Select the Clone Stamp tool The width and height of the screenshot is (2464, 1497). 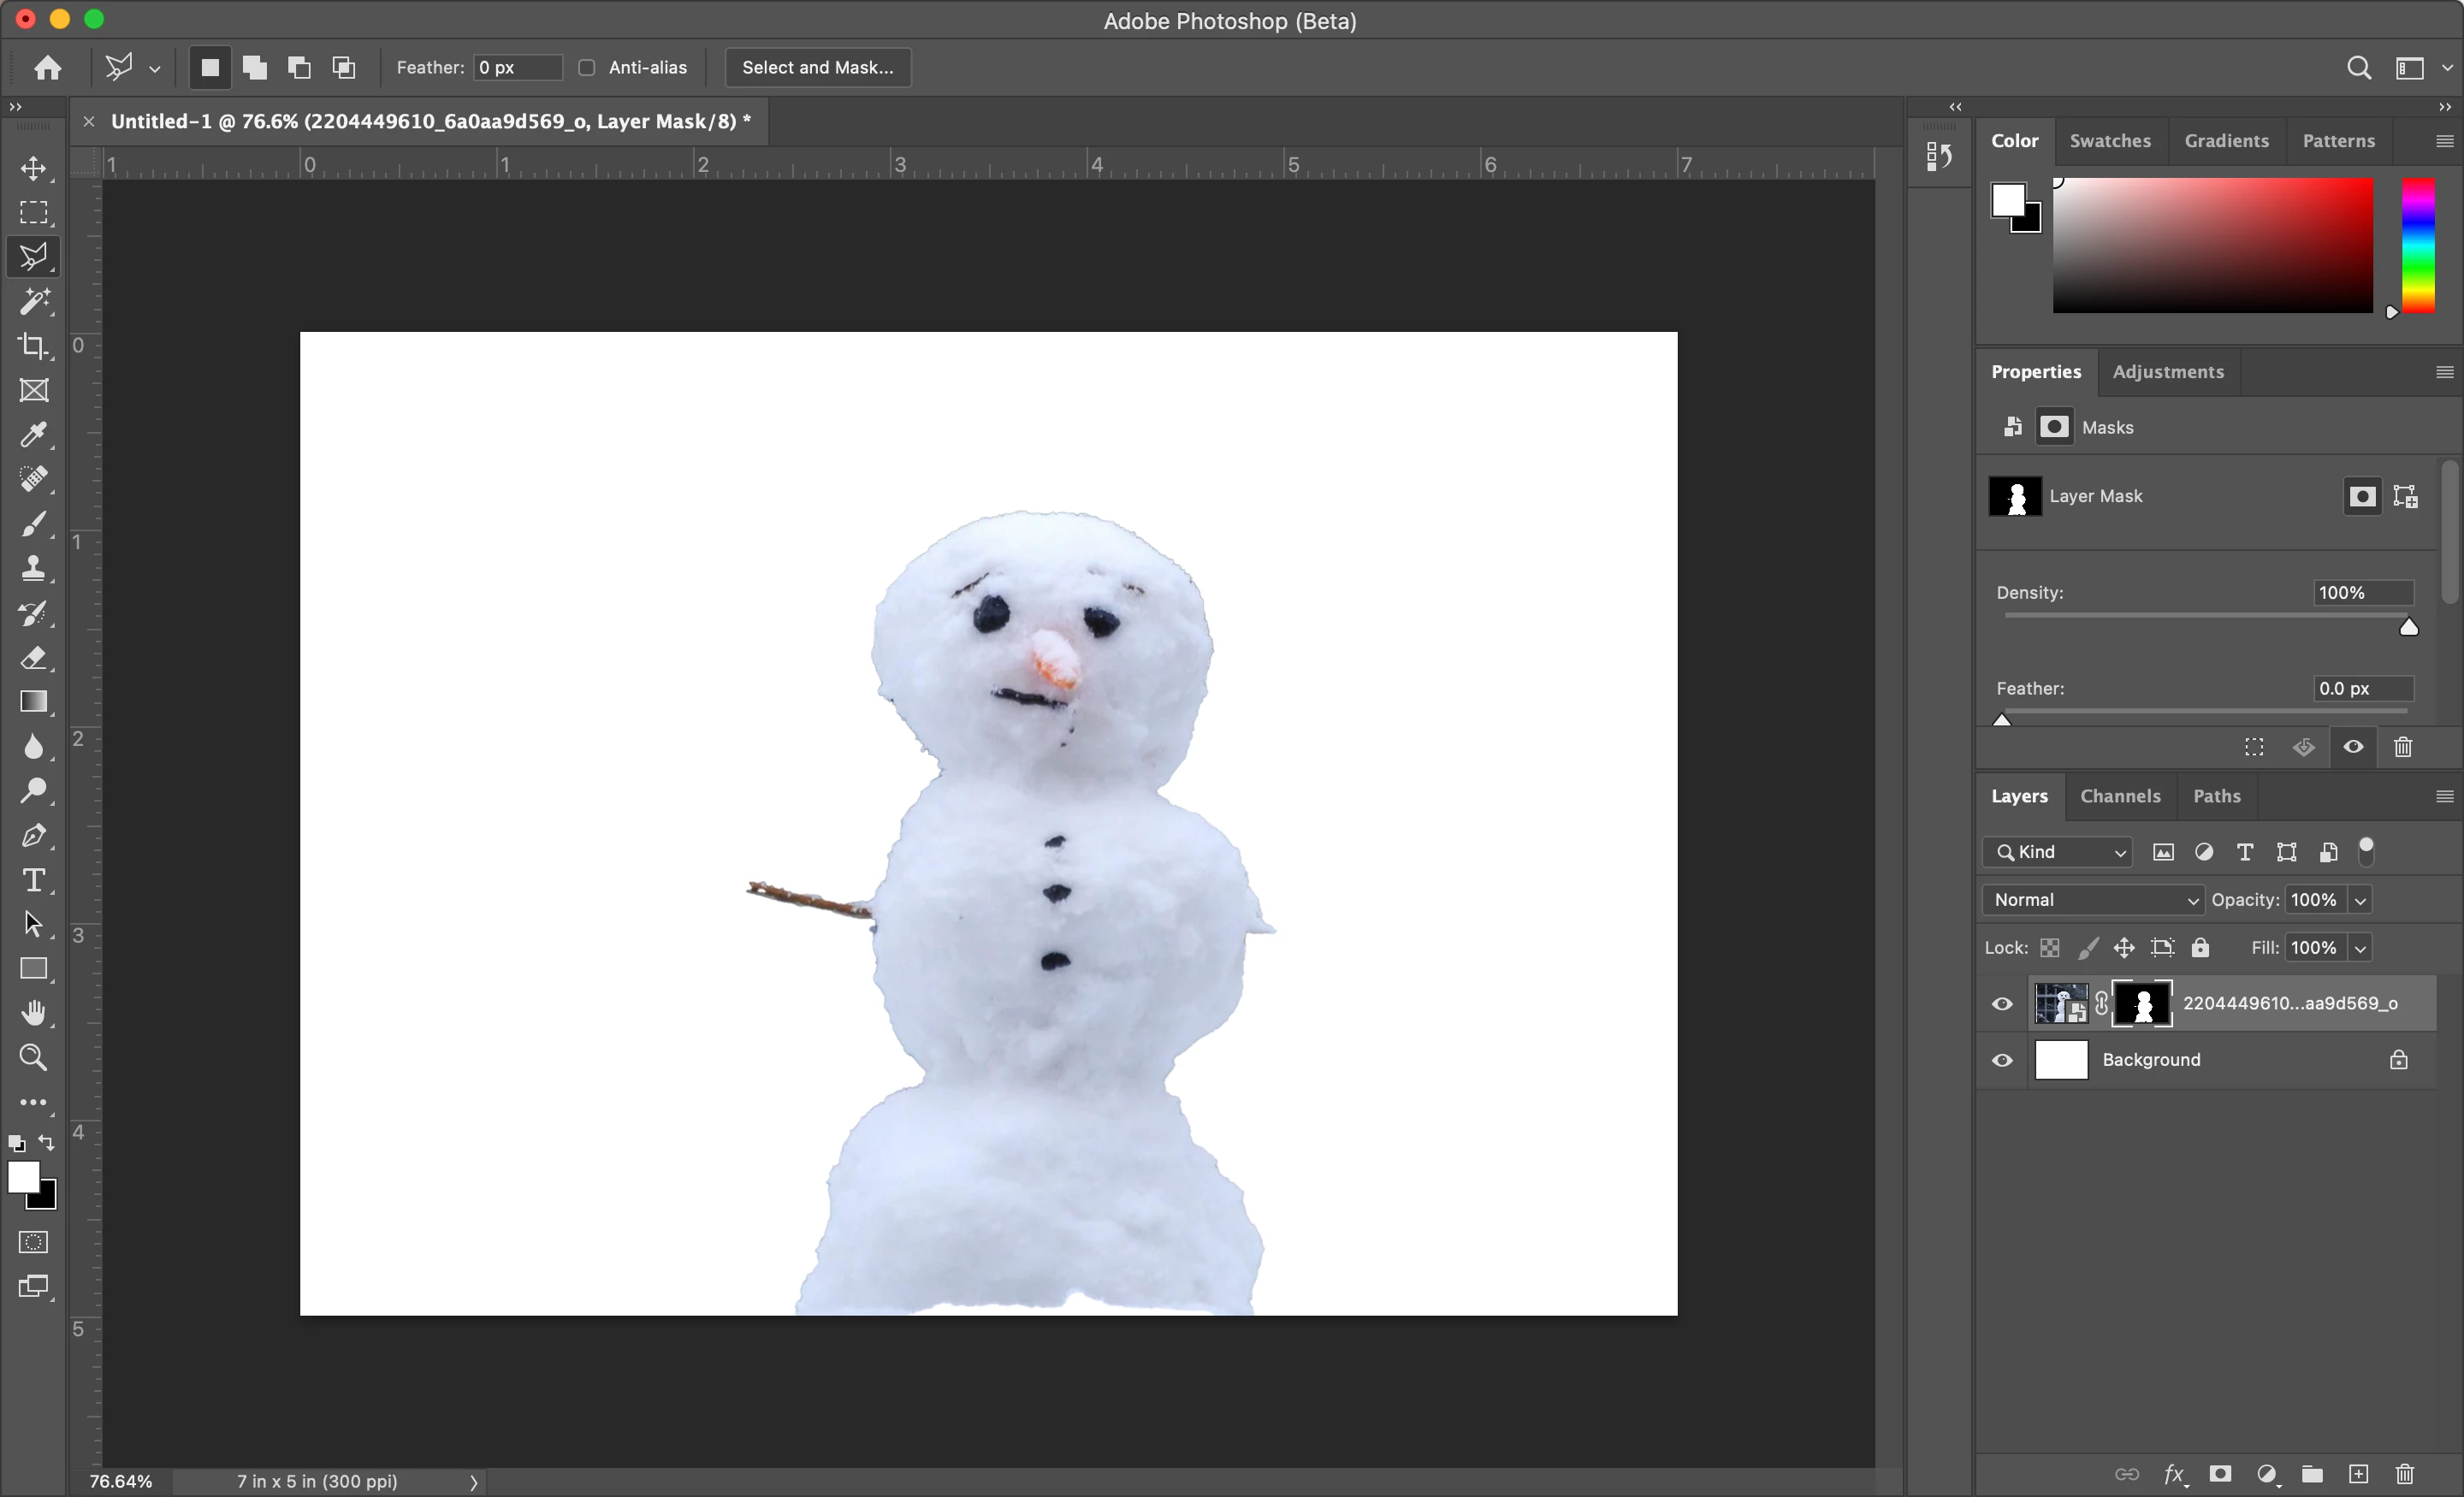34,568
